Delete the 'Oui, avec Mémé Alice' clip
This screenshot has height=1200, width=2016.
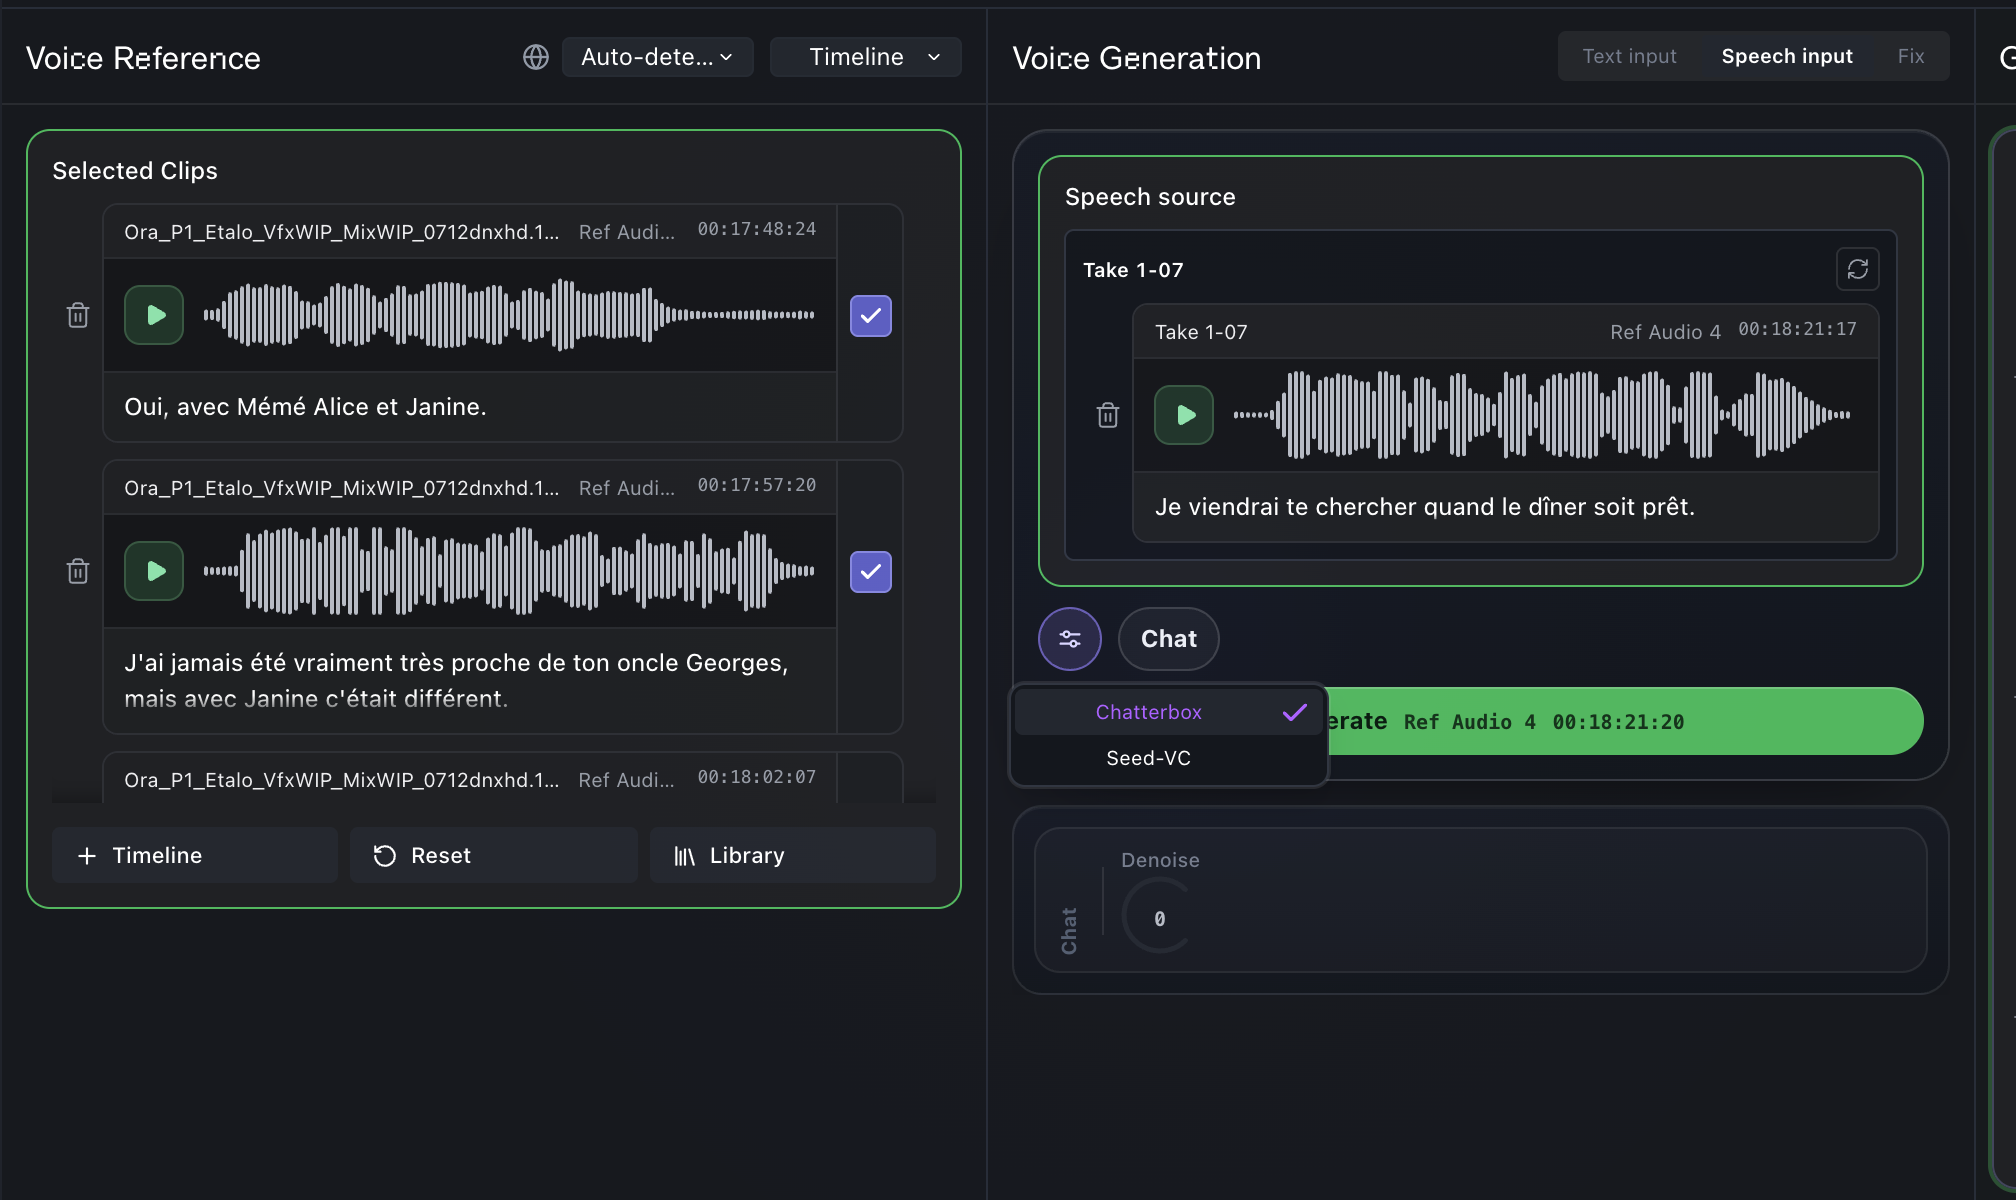(78, 316)
